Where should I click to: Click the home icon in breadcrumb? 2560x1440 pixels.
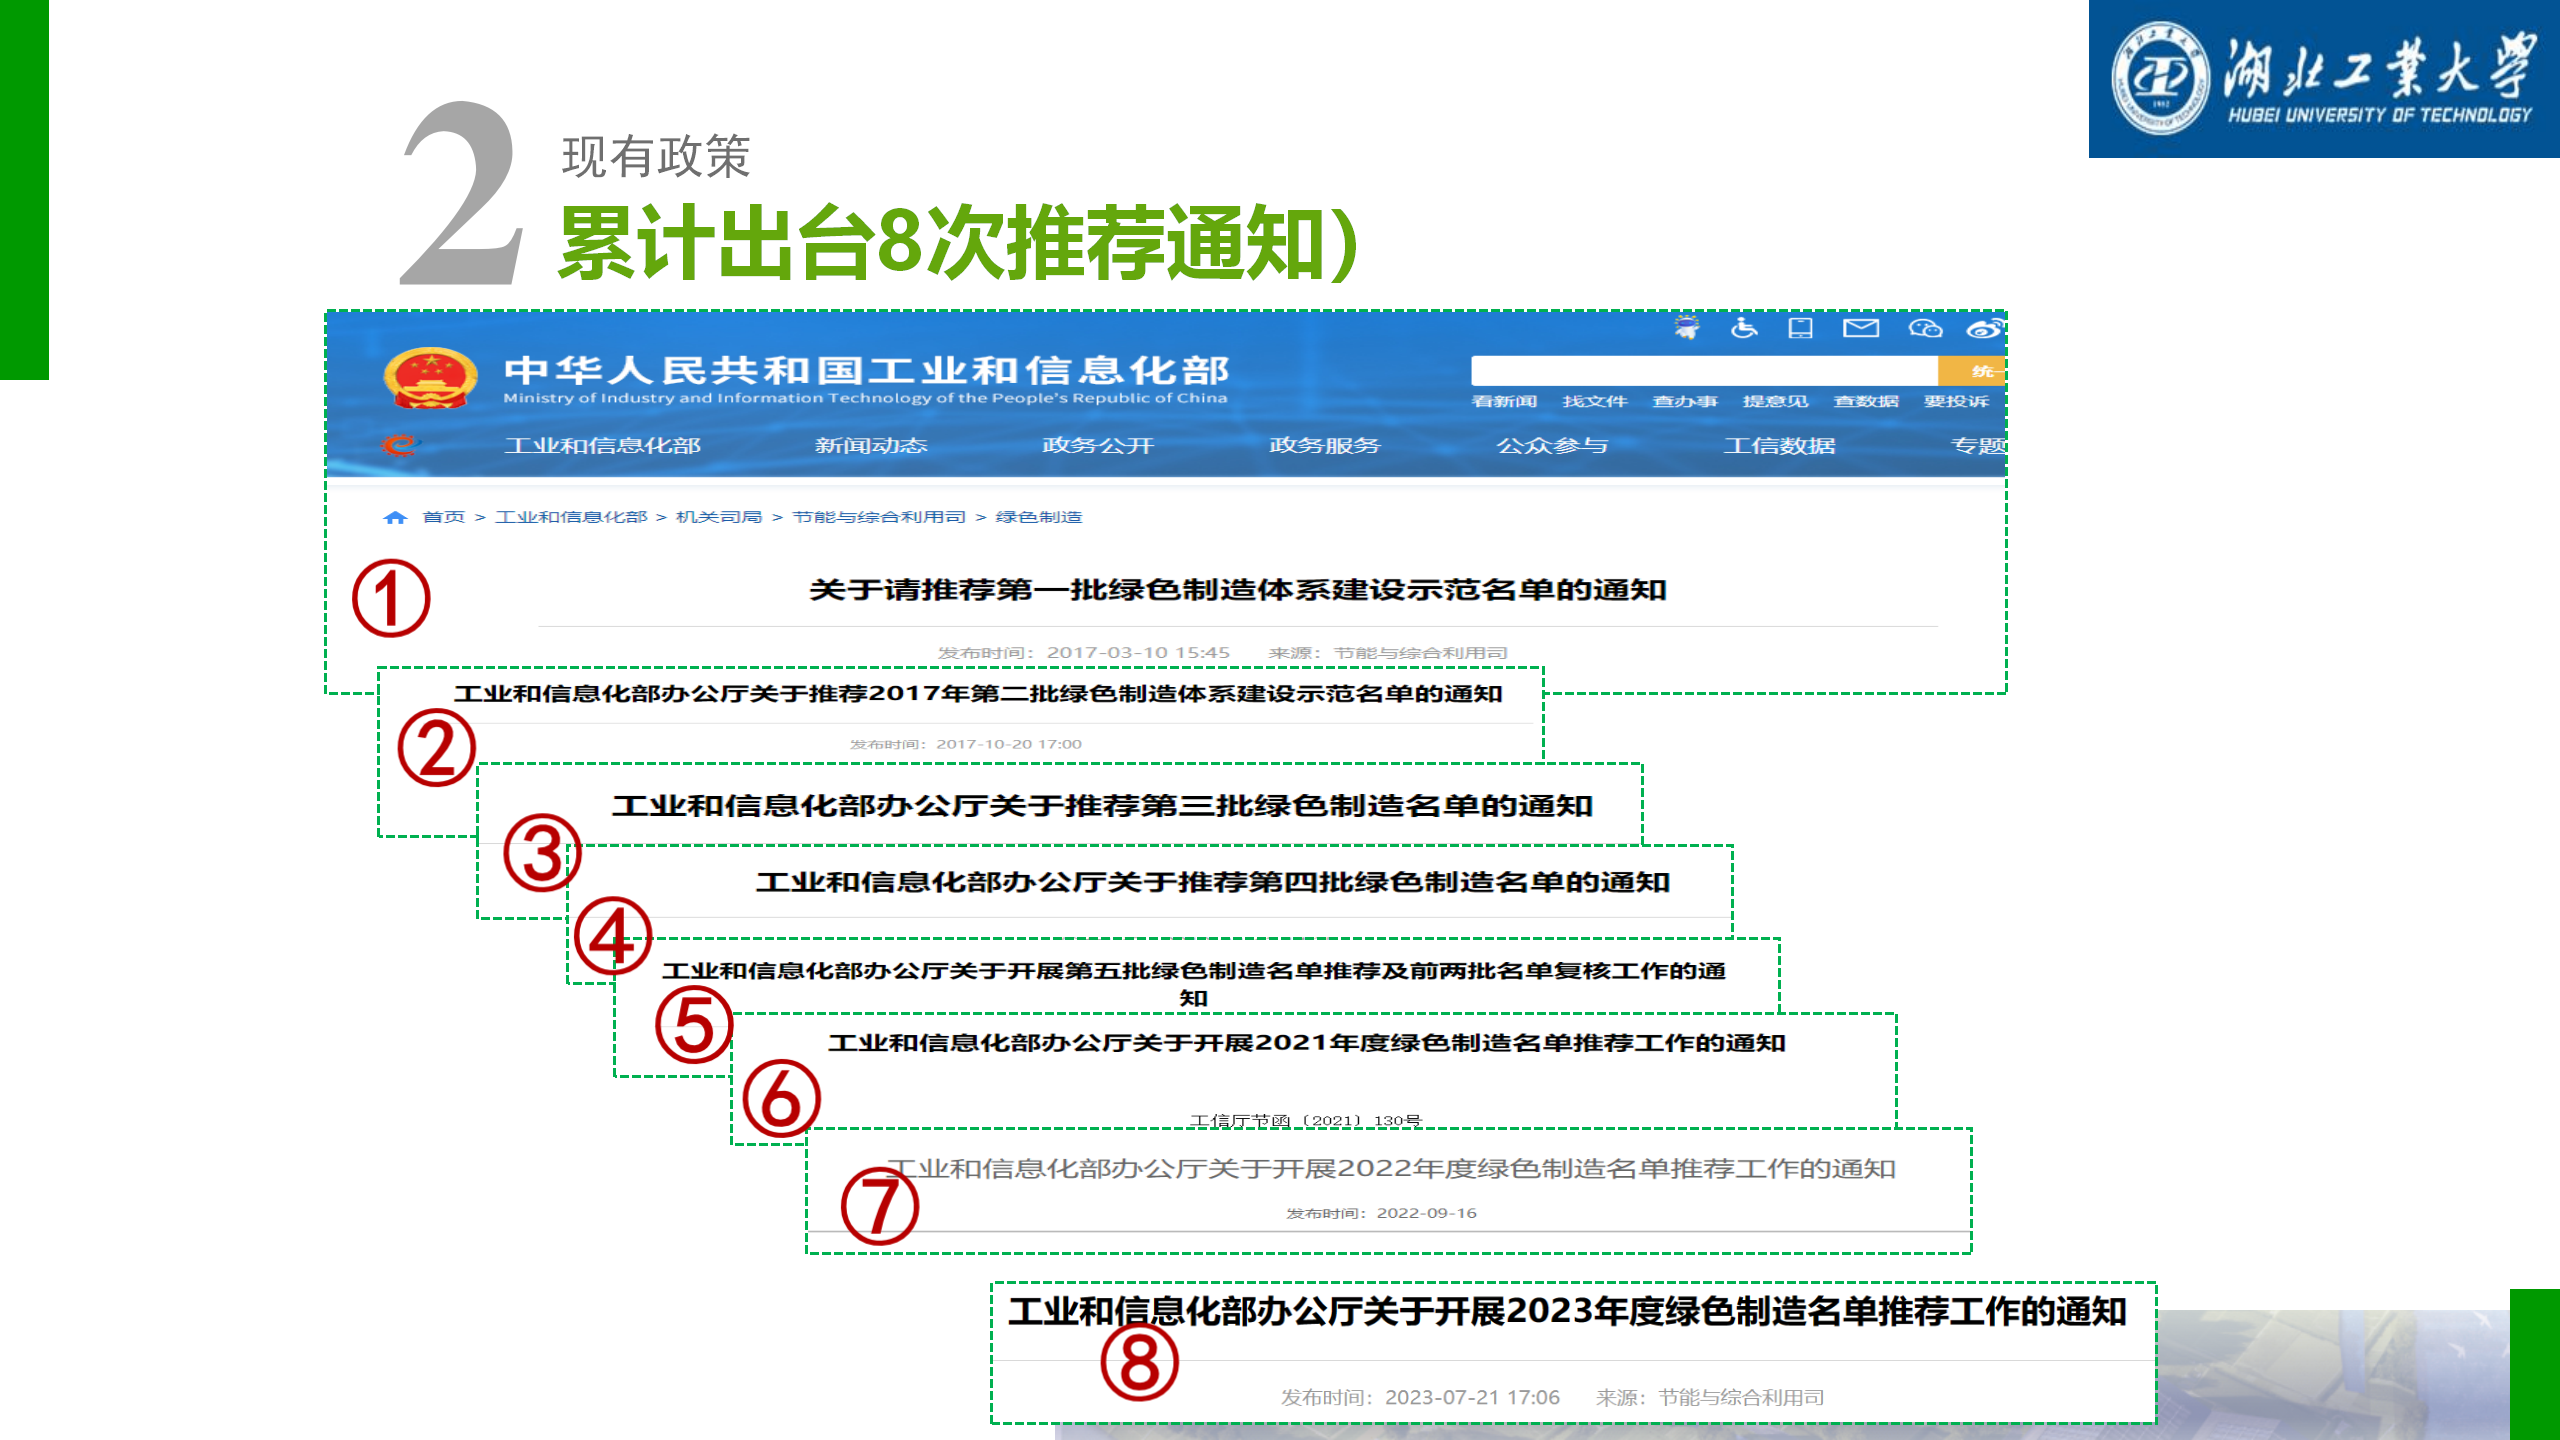(x=395, y=517)
